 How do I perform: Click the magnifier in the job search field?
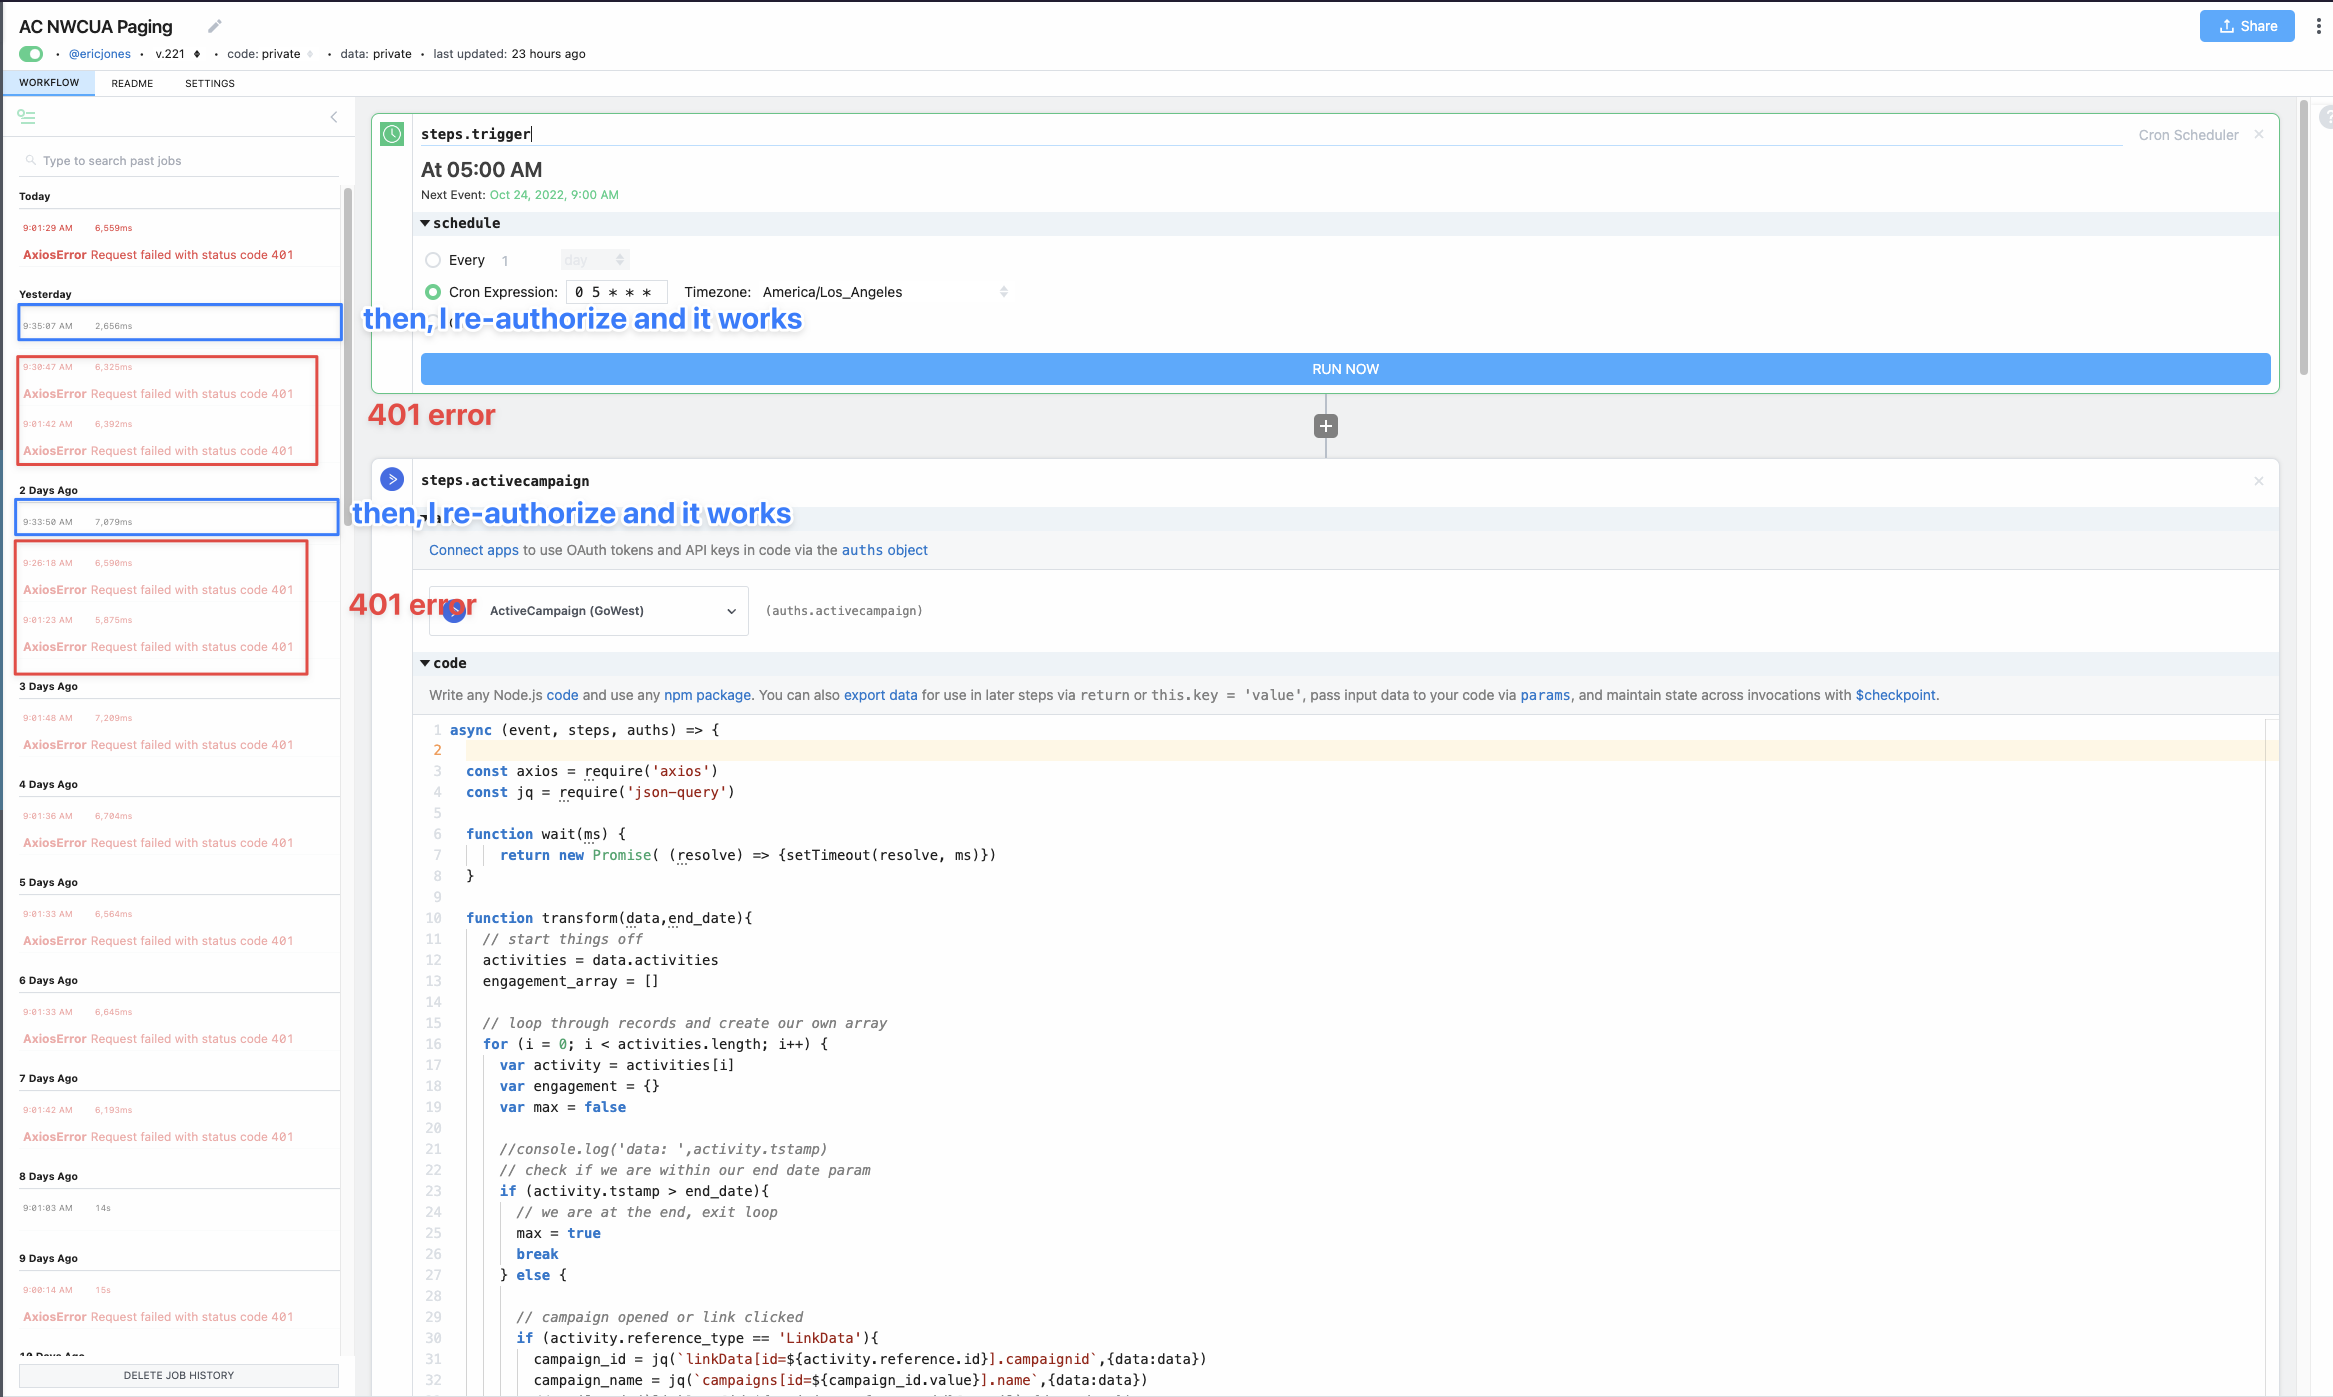(31, 160)
